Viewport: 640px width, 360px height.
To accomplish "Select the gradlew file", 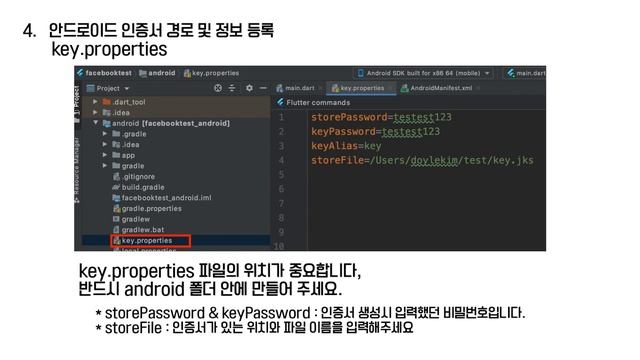I will pyautogui.click(x=176, y=219).
